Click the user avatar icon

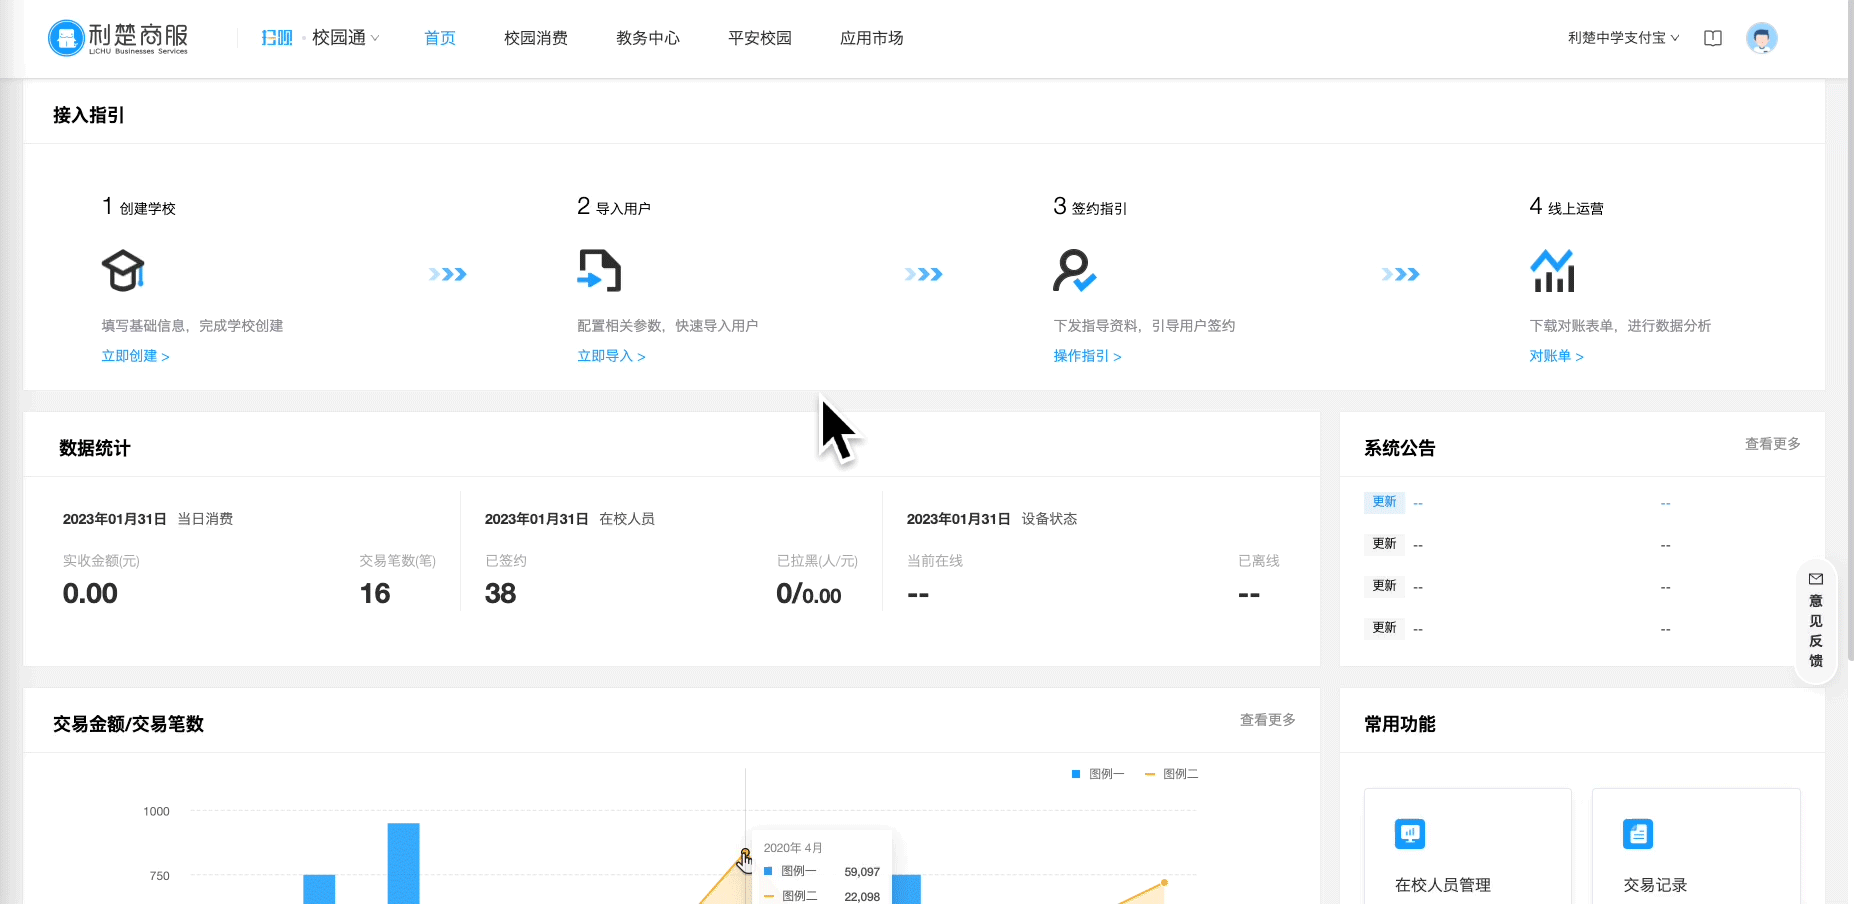(x=1762, y=38)
